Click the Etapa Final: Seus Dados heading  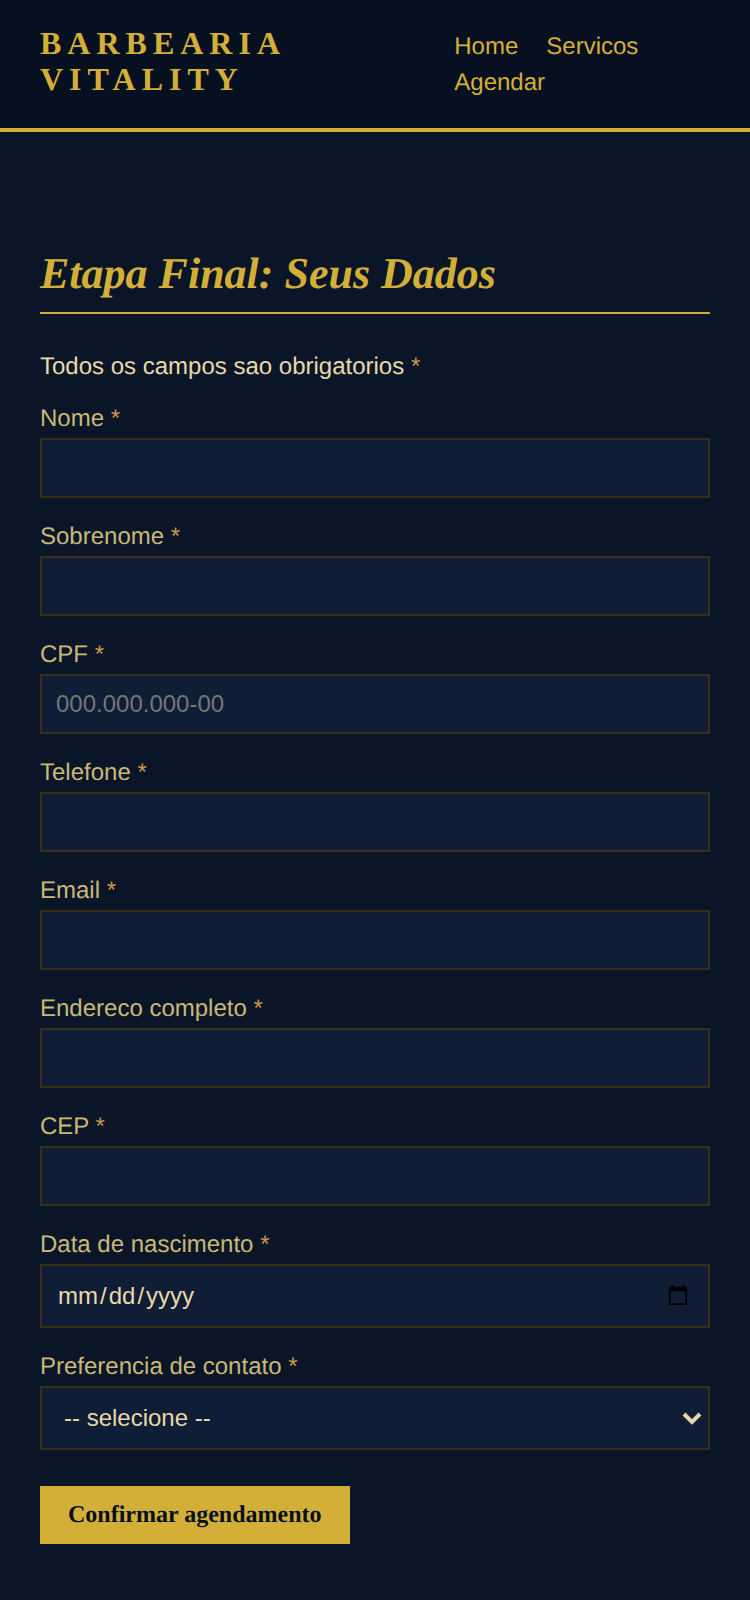(x=268, y=274)
